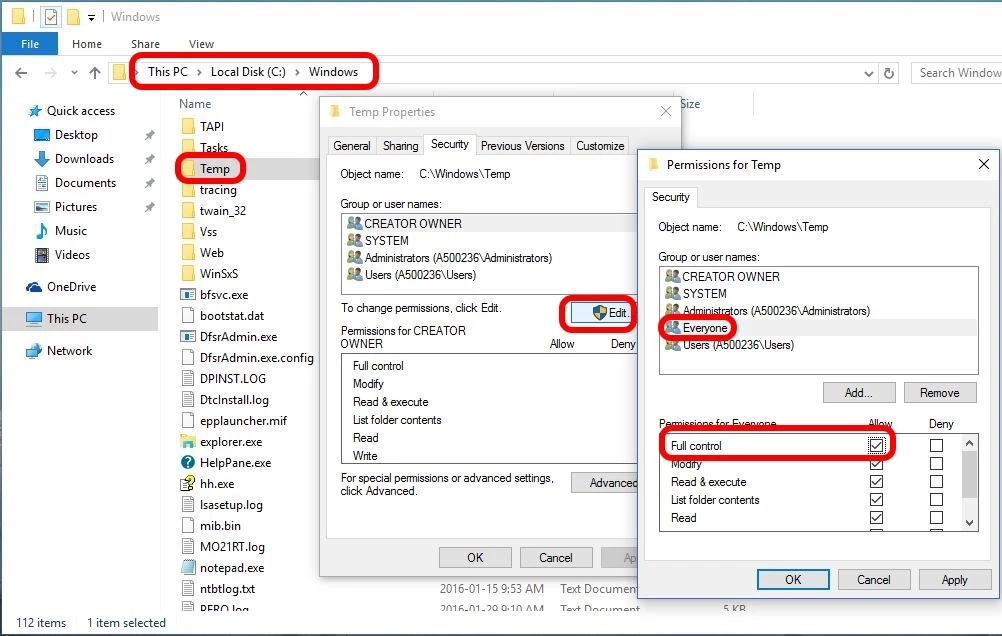Click the bfsvc.exe file icon

pos(188,295)
